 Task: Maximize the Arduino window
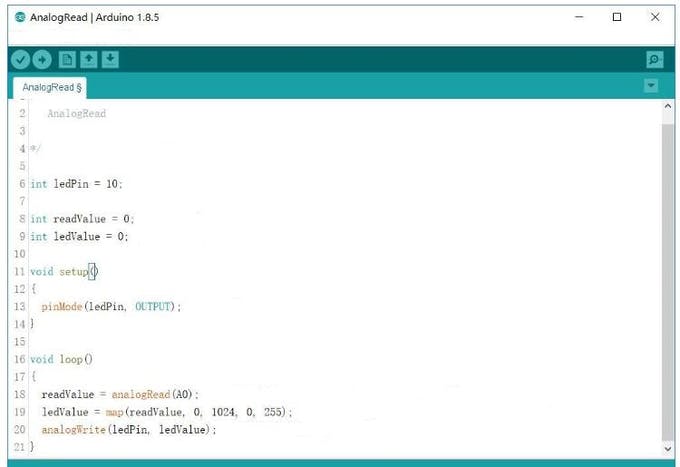tap(617, 17)
